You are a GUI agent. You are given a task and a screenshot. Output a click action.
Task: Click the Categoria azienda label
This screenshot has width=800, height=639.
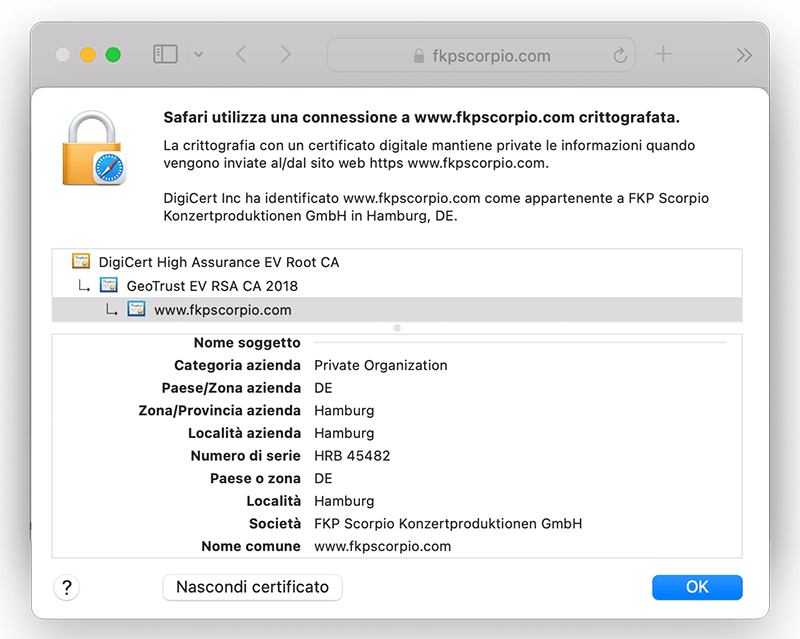coord(237,365)
